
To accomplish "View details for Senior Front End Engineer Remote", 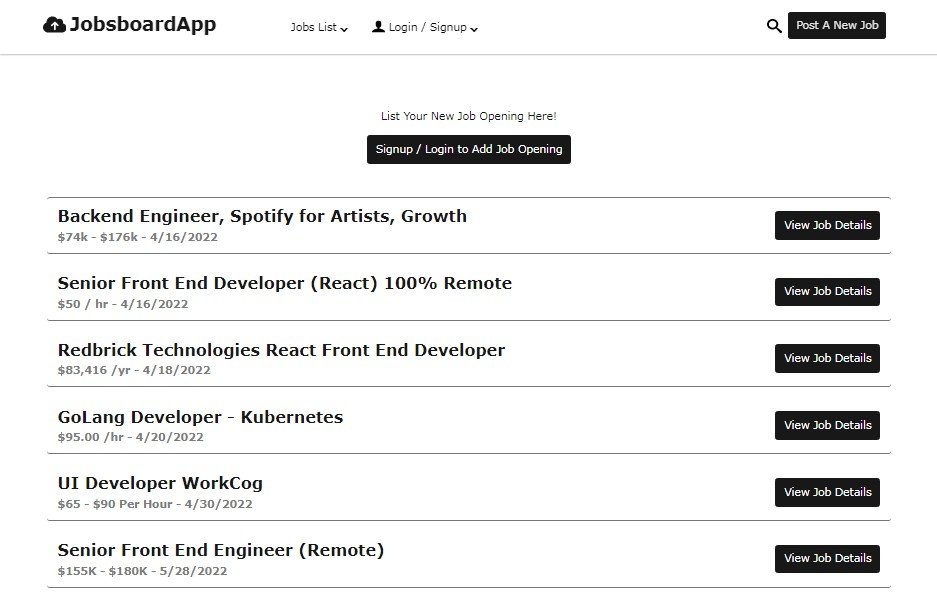I will (827, 559).
